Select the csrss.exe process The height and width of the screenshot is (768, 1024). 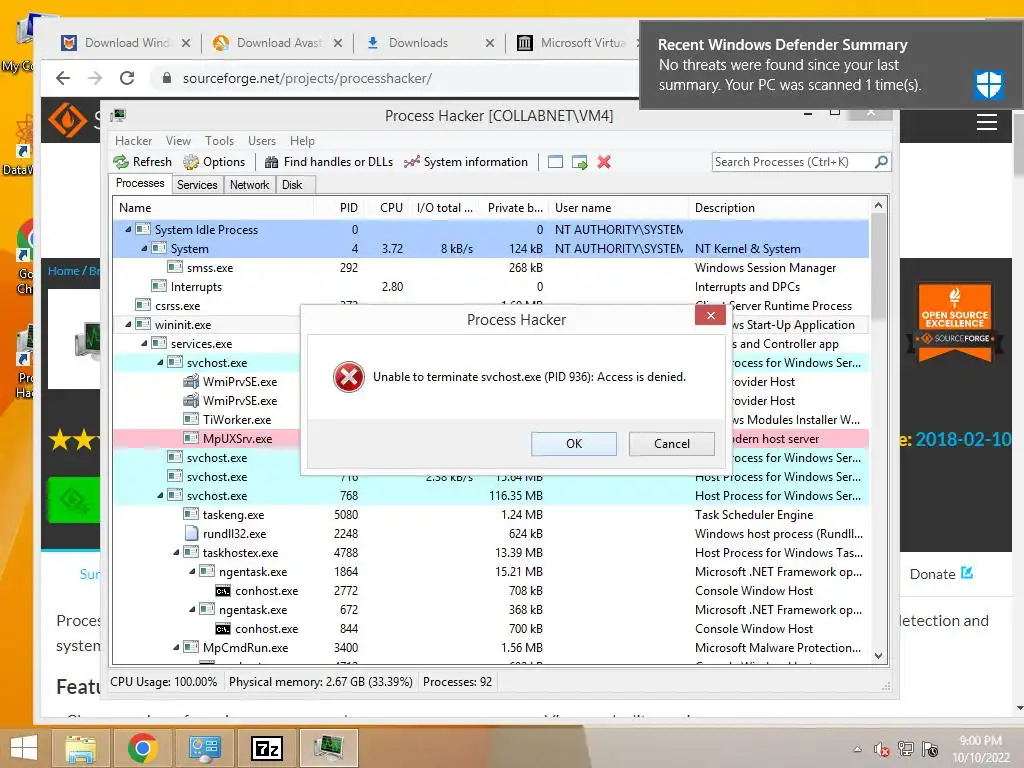pyautogui.click(x=177, y=306)
